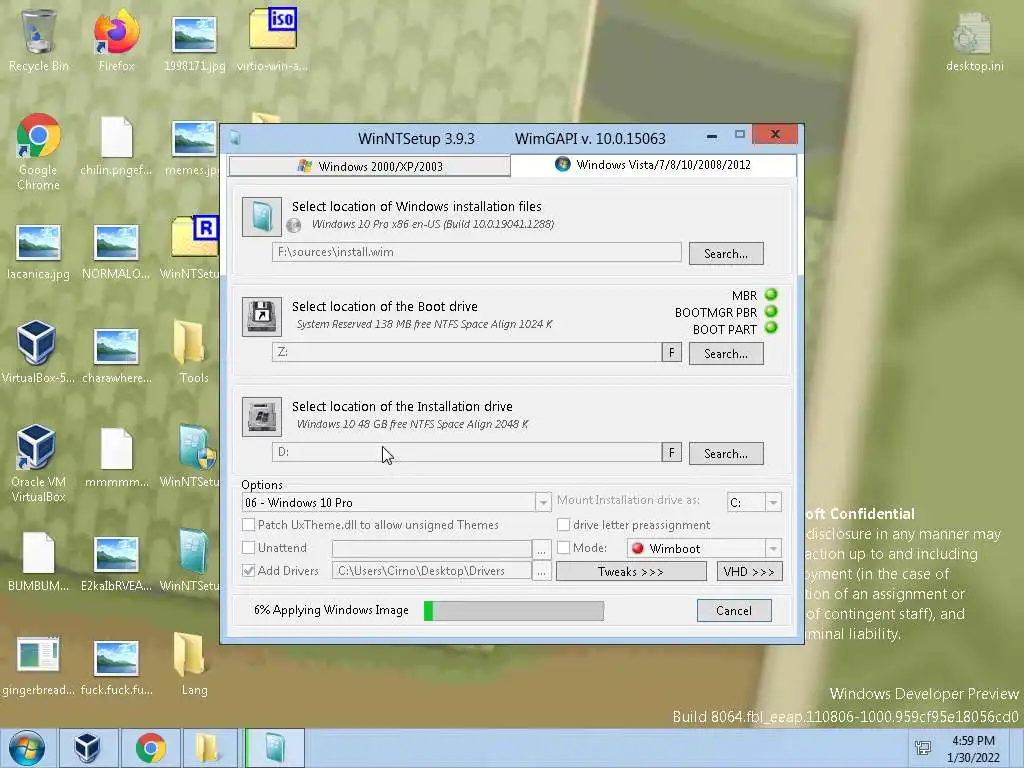1024x768 pixels.
Task: Open File Explorer from the taskbar
Action: (208, 748)
